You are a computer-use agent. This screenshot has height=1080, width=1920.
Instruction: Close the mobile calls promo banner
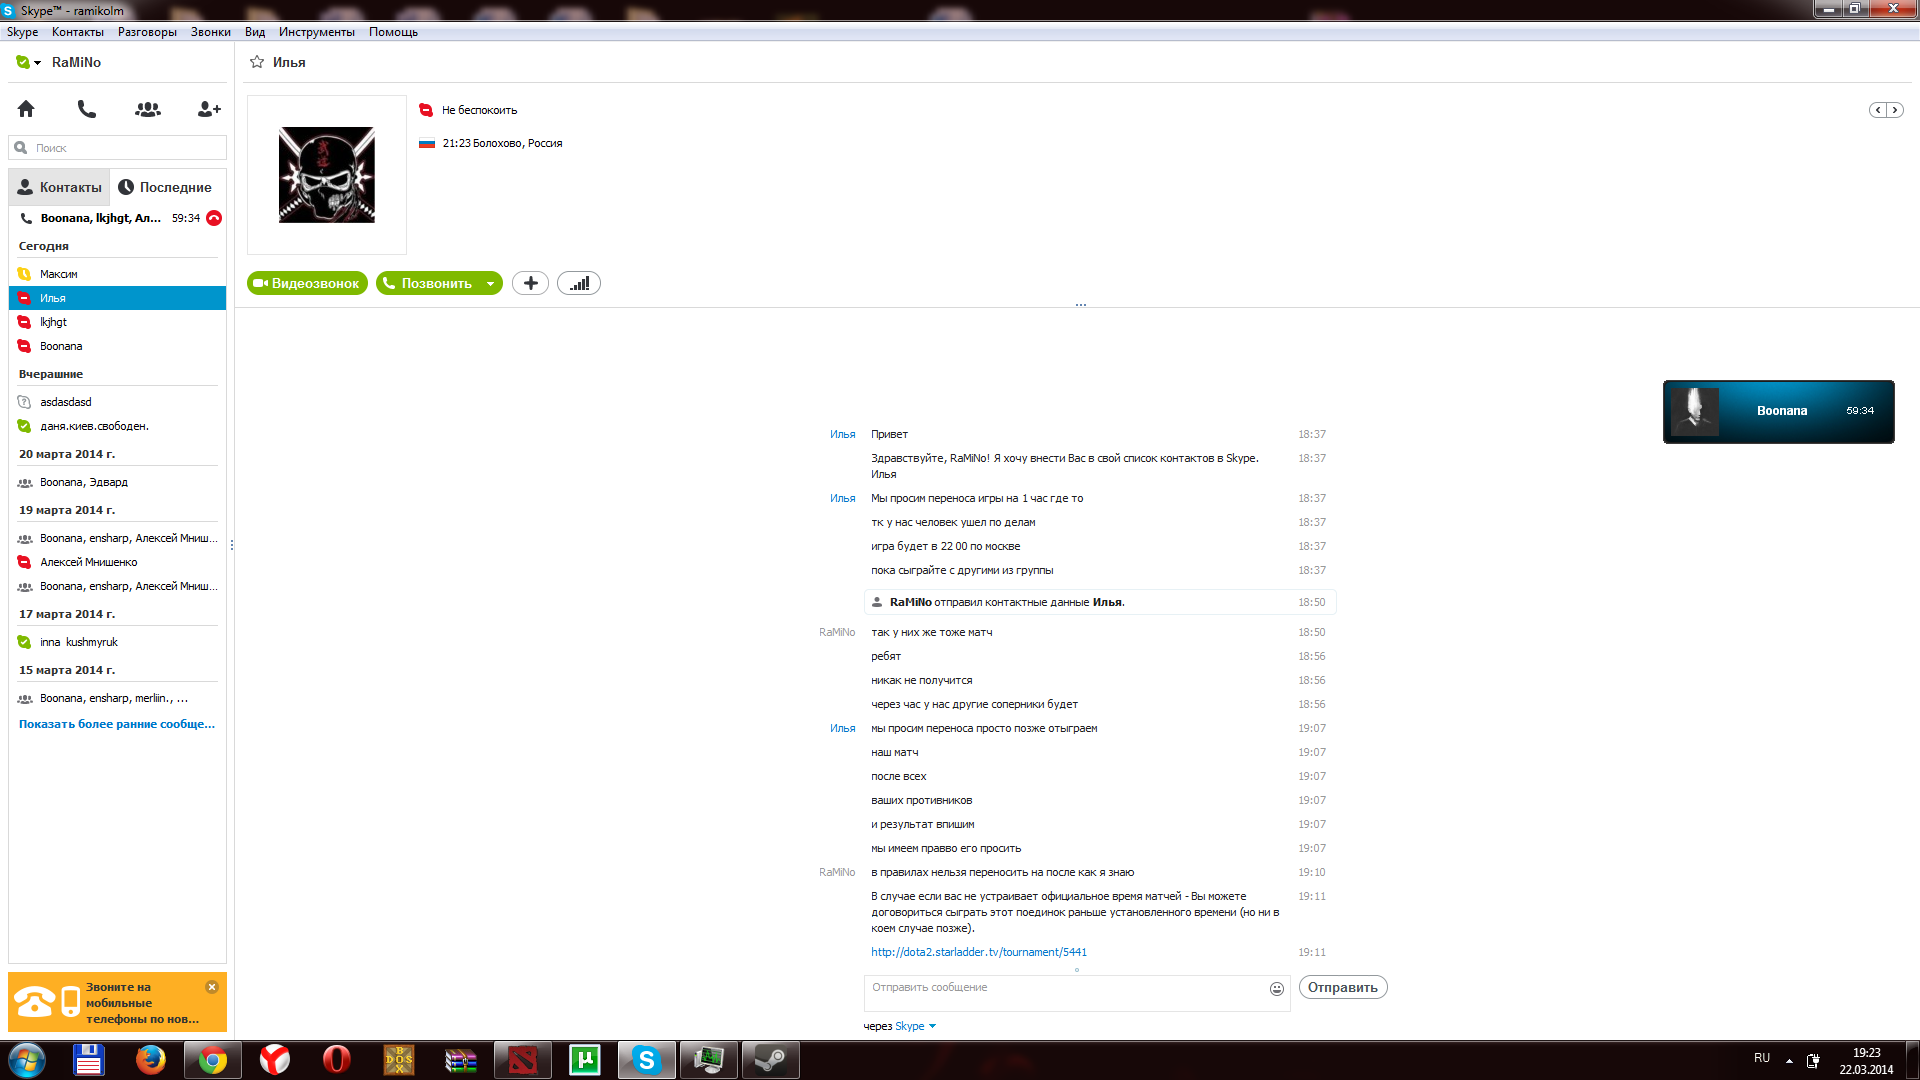pos(212,987)
